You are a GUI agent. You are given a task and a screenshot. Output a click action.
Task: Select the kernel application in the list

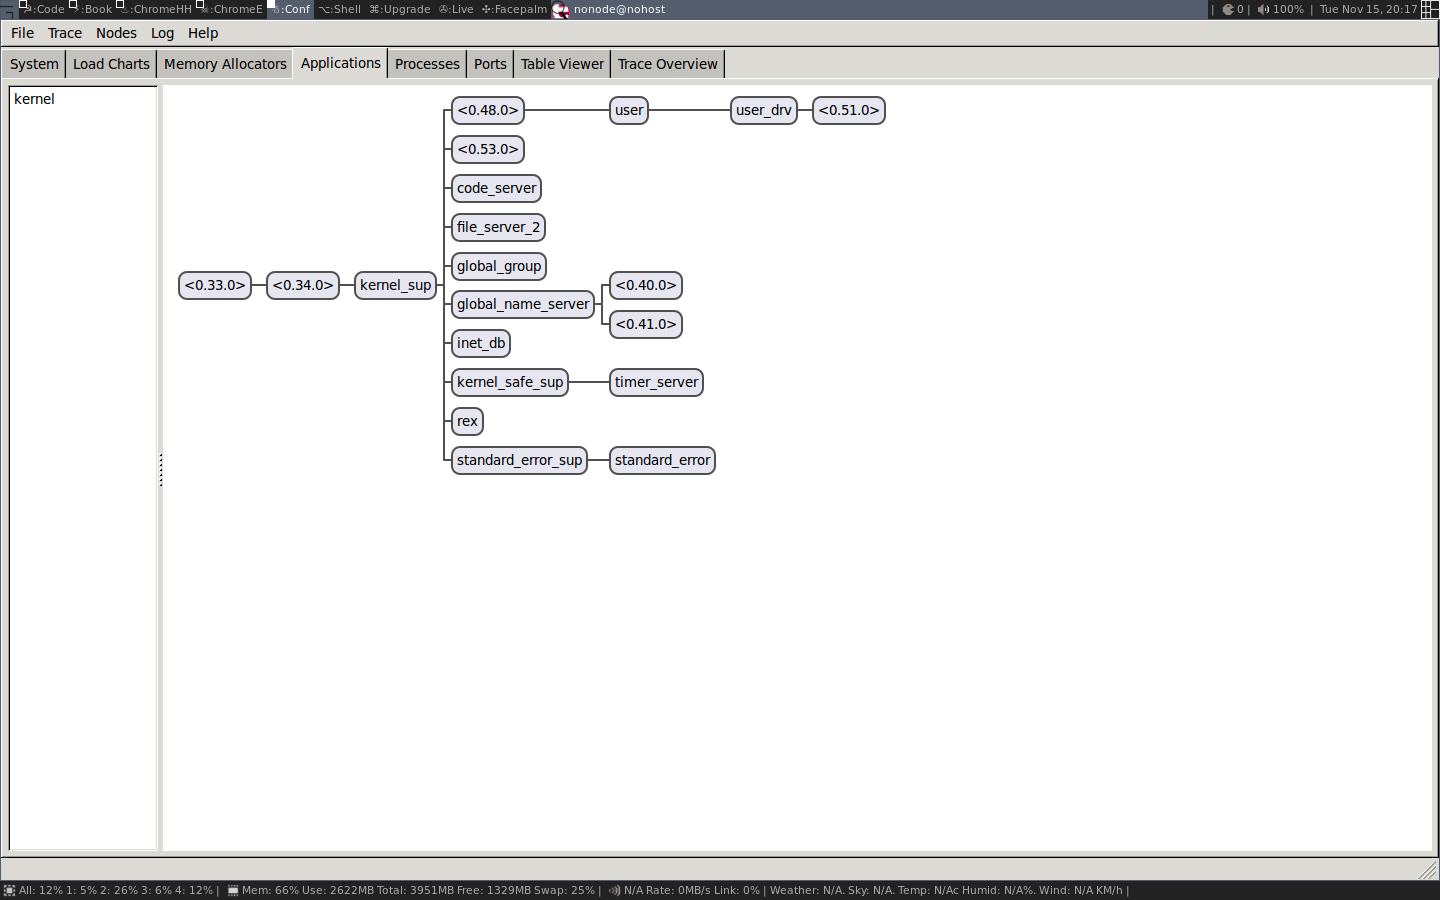[x=83, y=99]
